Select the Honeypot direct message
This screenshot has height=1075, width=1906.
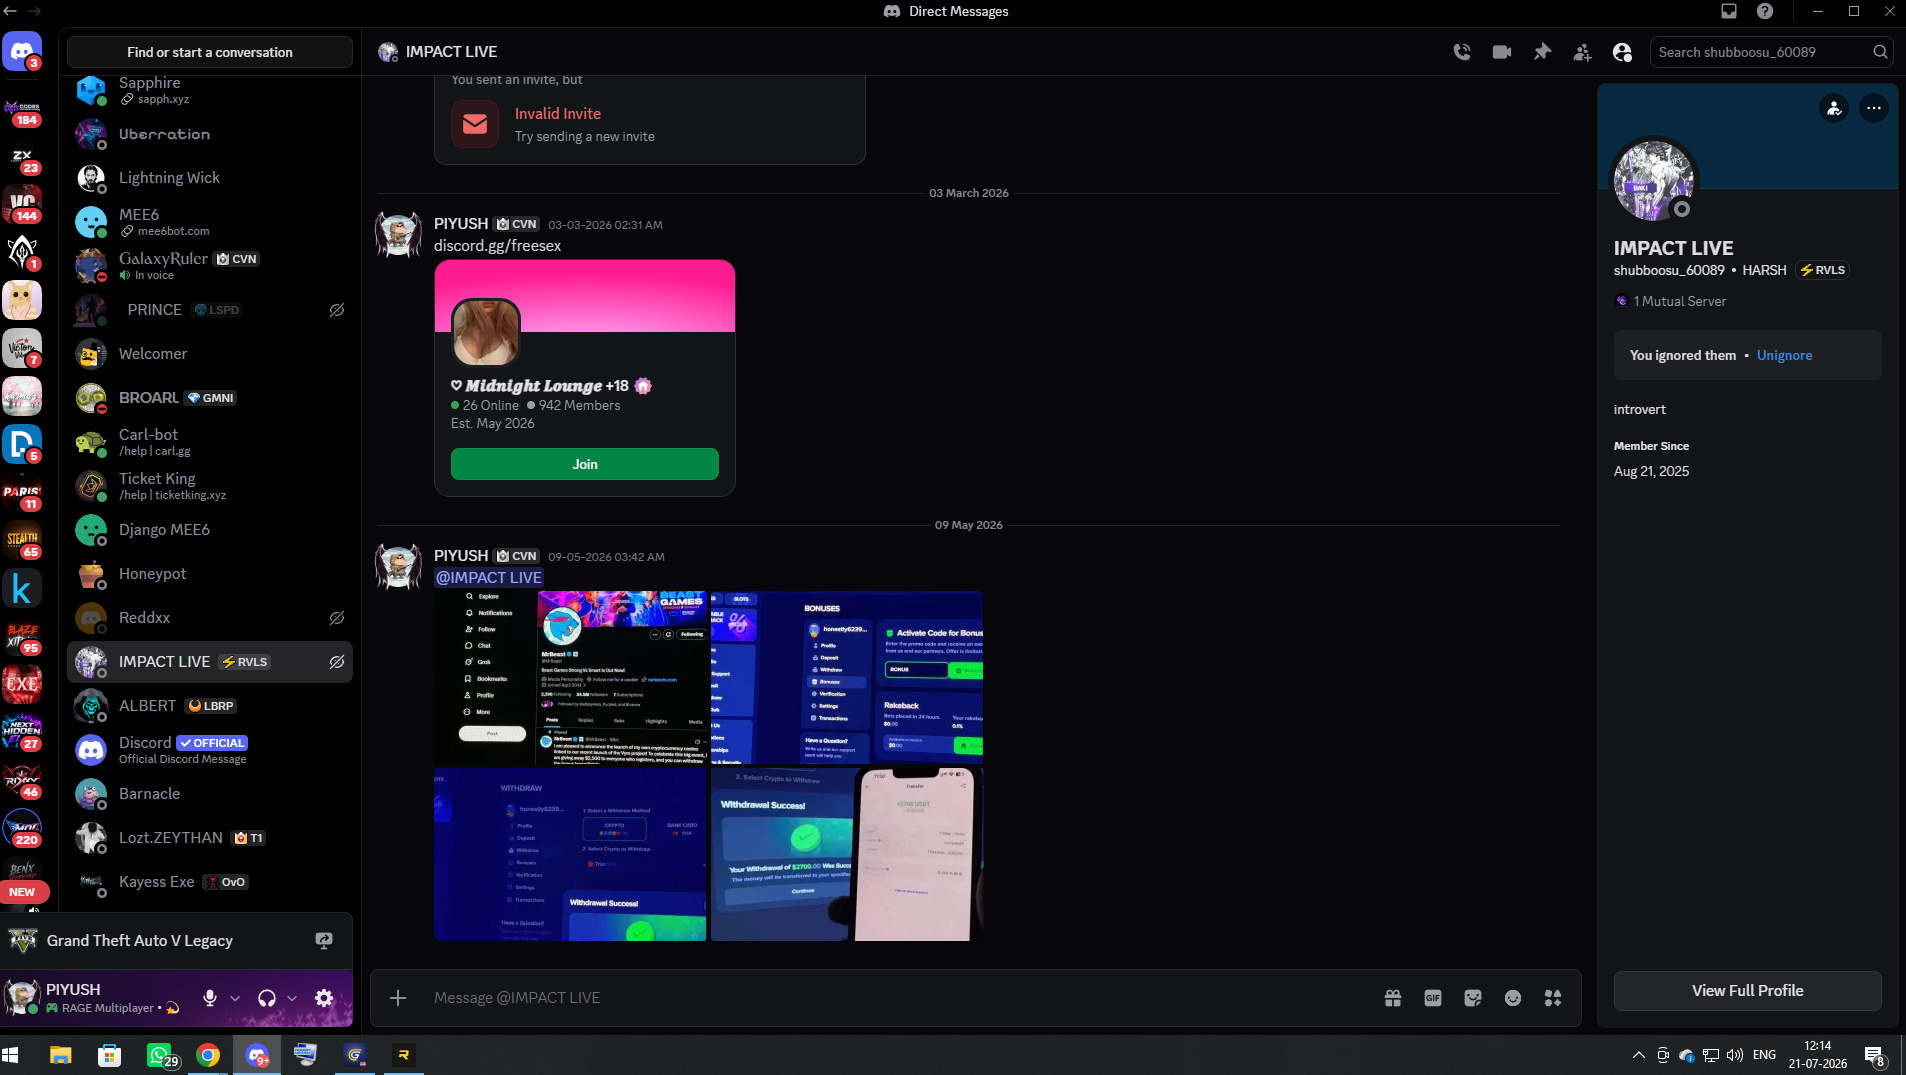(x=210, y=574)
